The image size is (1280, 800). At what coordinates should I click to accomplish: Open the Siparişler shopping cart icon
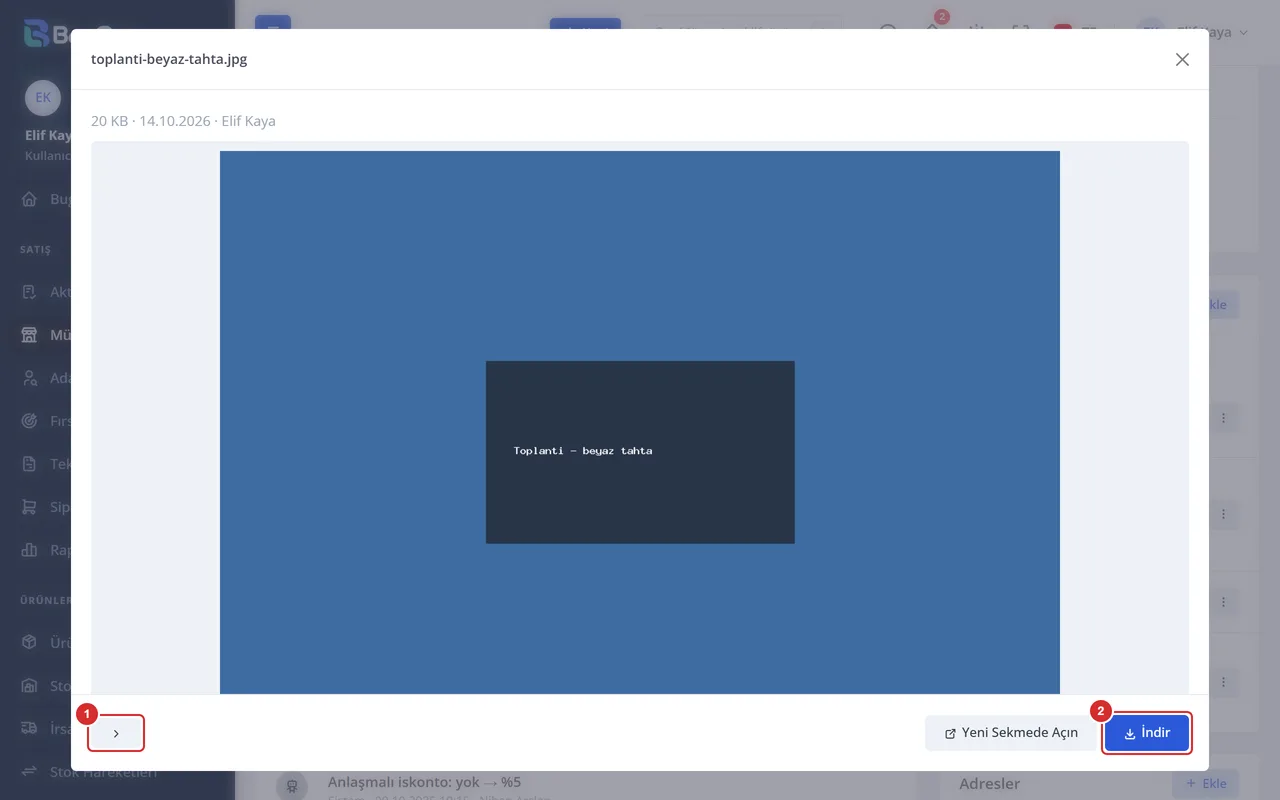(x=30, y=507)
